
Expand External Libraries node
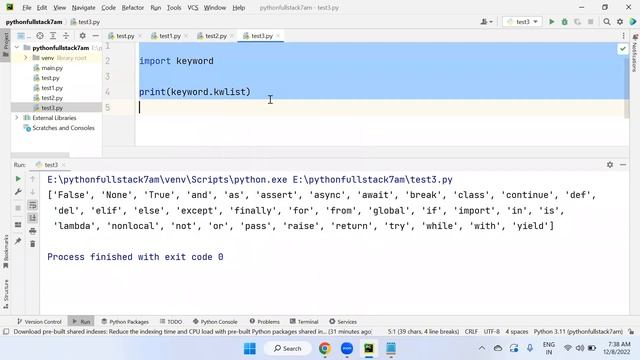(17, 118)
